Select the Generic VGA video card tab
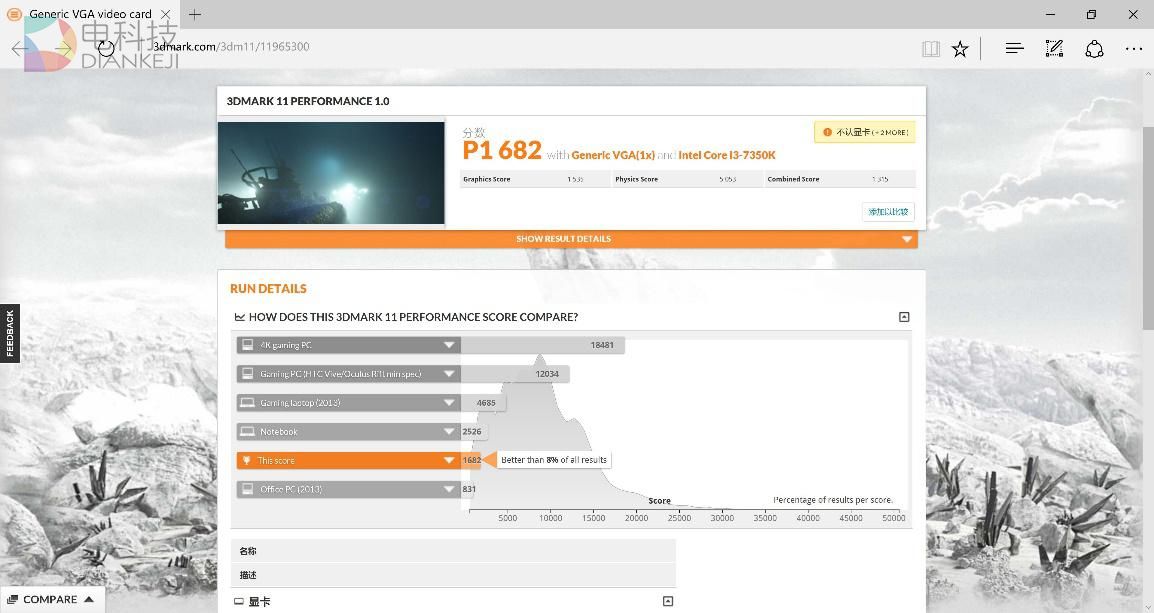The height and width of the screenshot is (613, 1154). click(x=90, y=14)
